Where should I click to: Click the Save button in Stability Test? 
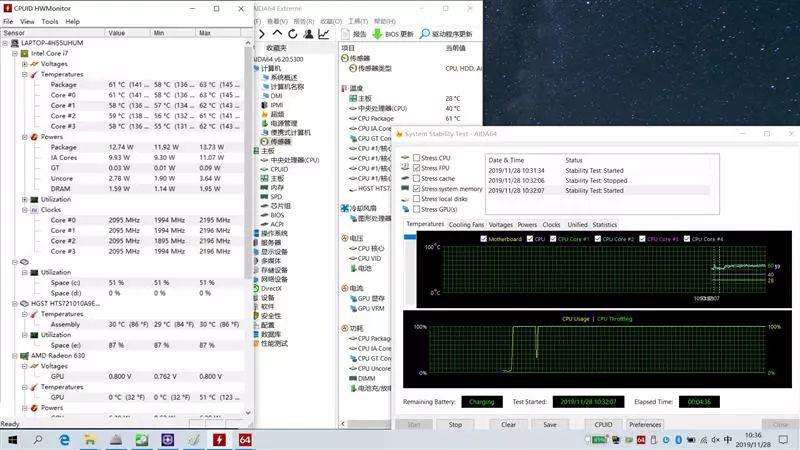[x=550, y=424]
